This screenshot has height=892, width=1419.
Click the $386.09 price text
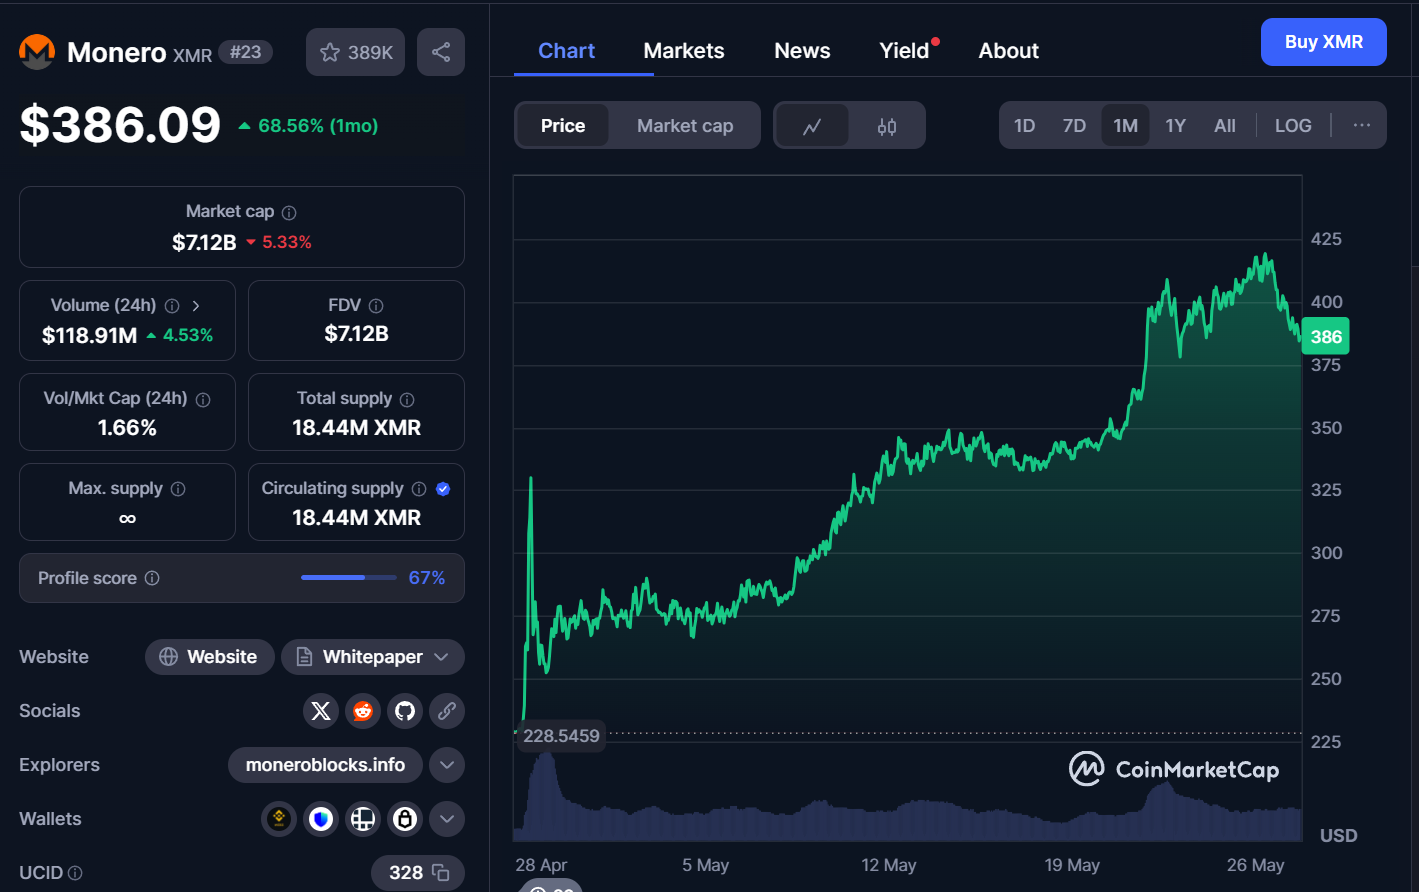(120, 125)
